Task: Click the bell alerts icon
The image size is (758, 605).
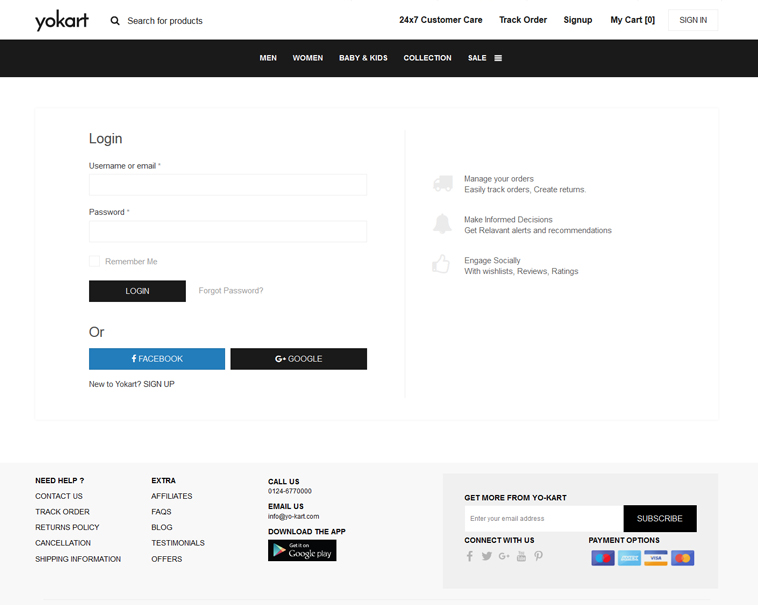Action: [442, 224]
